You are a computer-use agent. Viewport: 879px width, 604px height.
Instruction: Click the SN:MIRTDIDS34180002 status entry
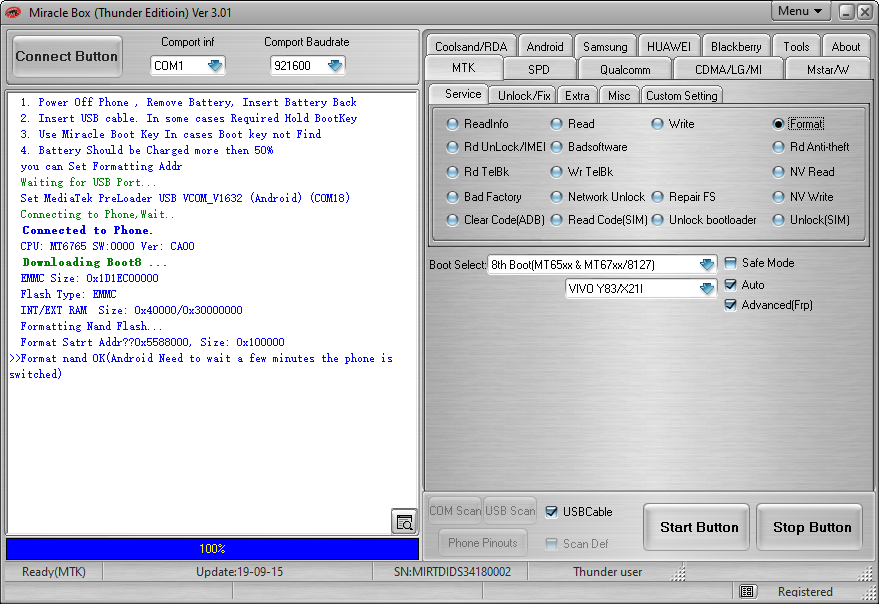pos(452,571)
